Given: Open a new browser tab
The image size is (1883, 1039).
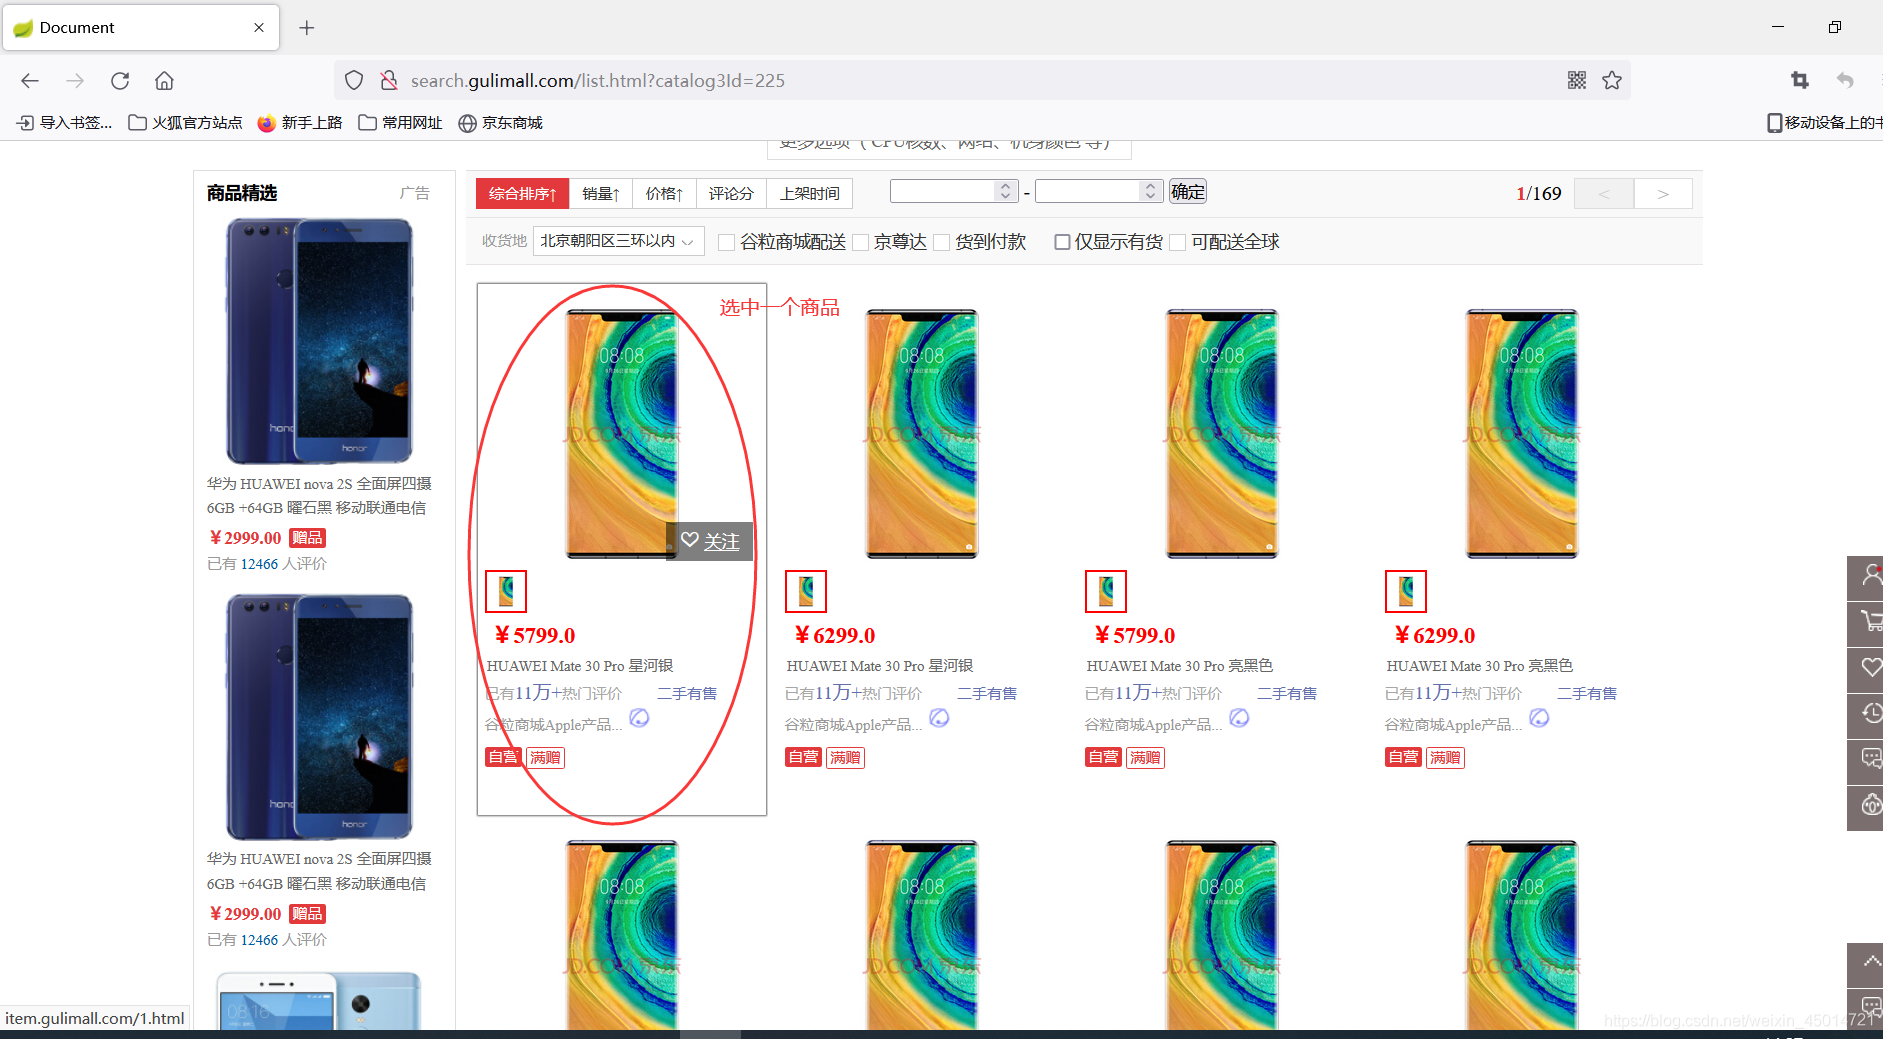Looking at the screenshot, I should point(307,28).
